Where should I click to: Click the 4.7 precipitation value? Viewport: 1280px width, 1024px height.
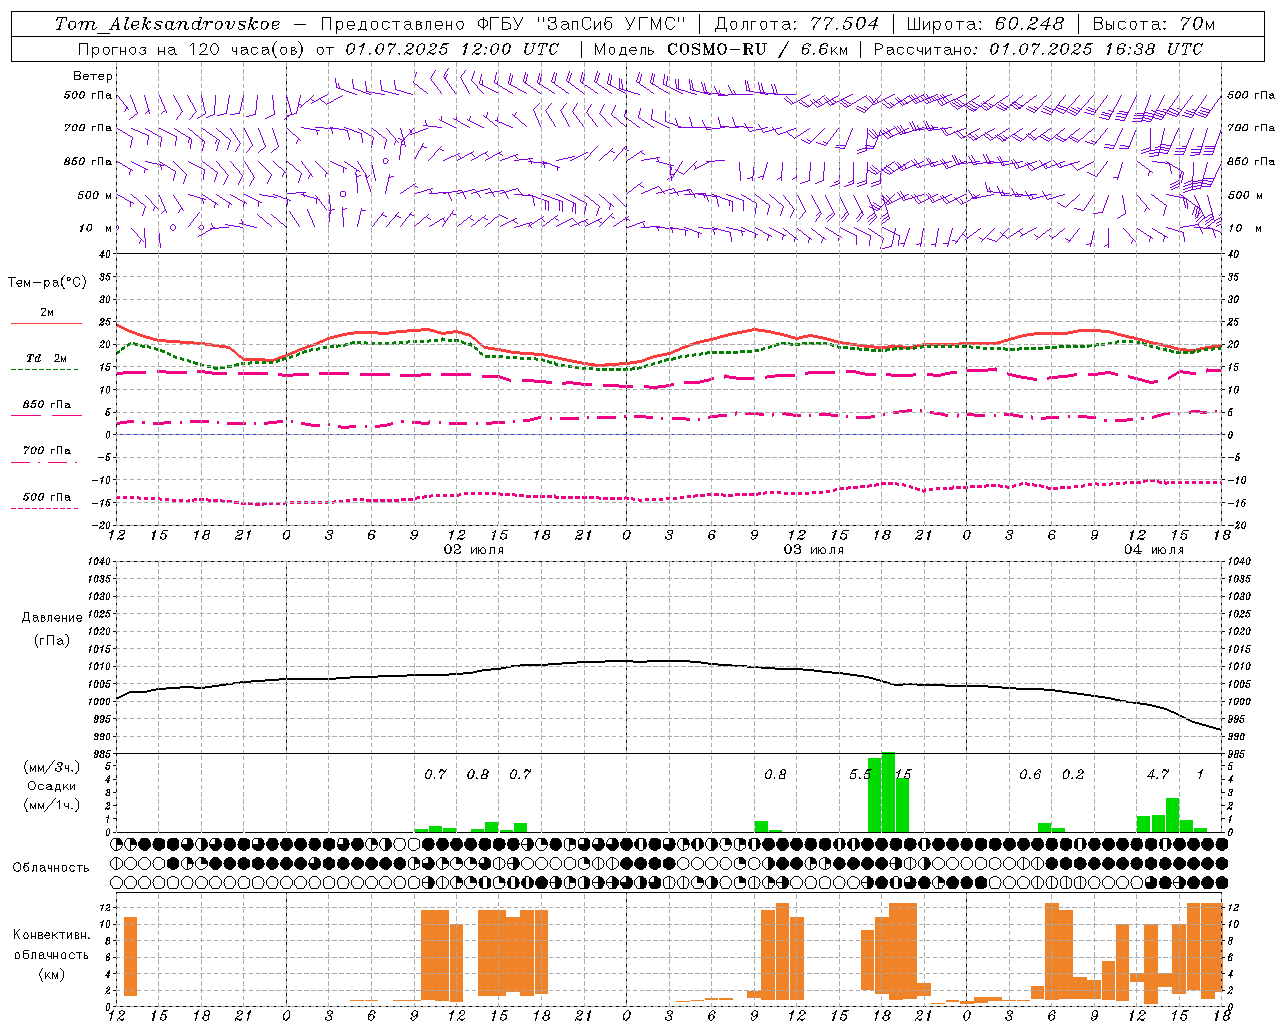(x=1158, y=774)
